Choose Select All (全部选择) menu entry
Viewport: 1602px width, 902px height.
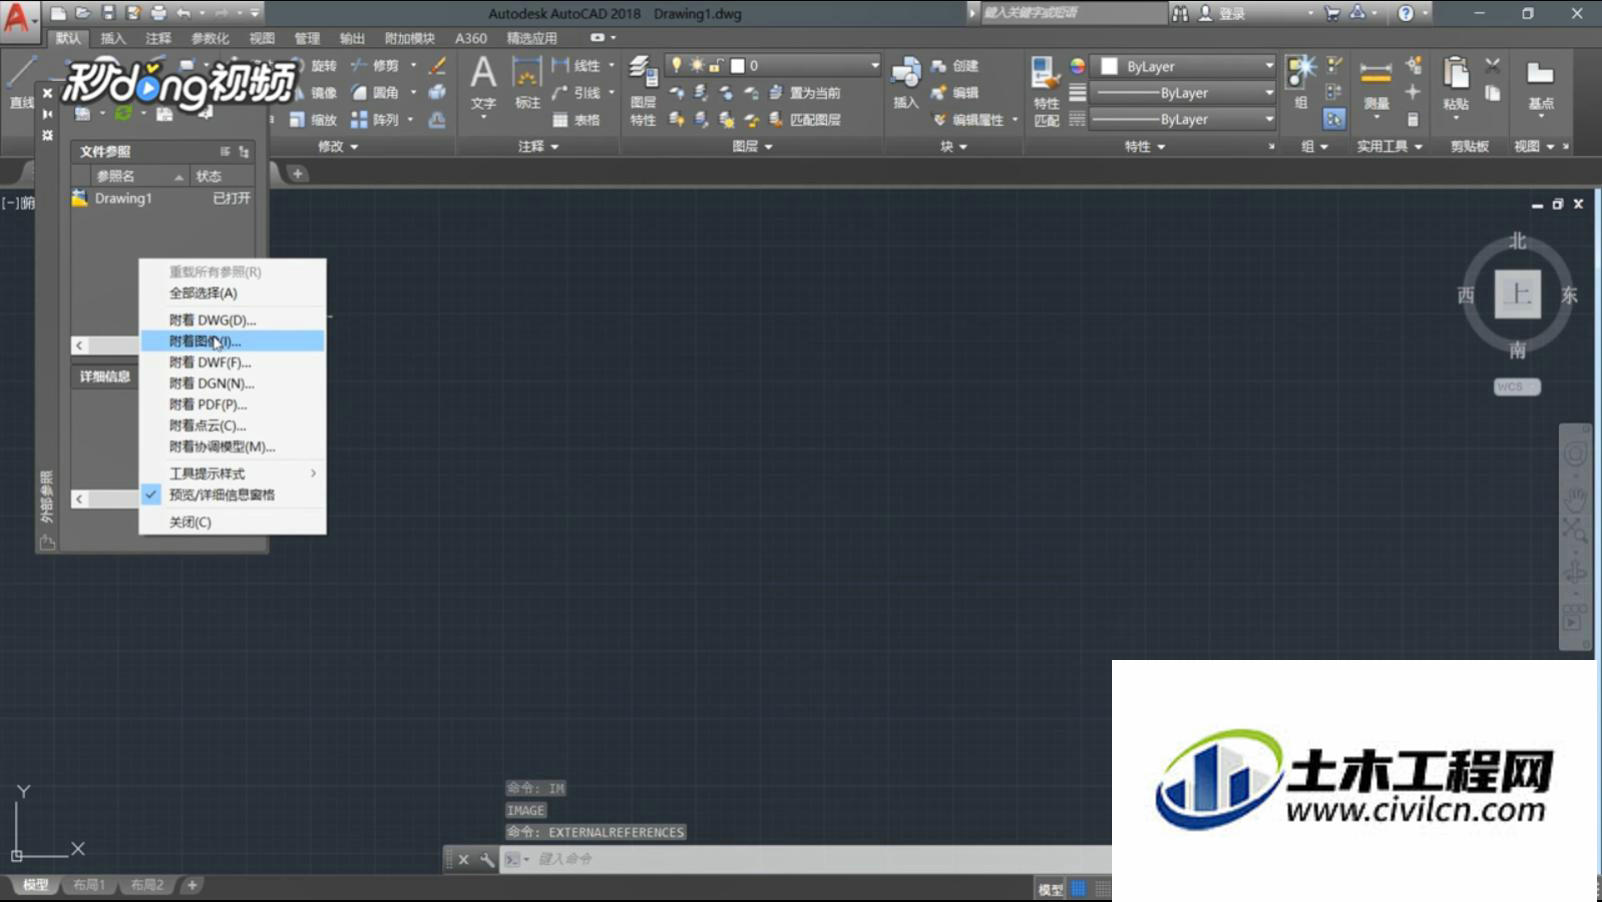point(232,293)
